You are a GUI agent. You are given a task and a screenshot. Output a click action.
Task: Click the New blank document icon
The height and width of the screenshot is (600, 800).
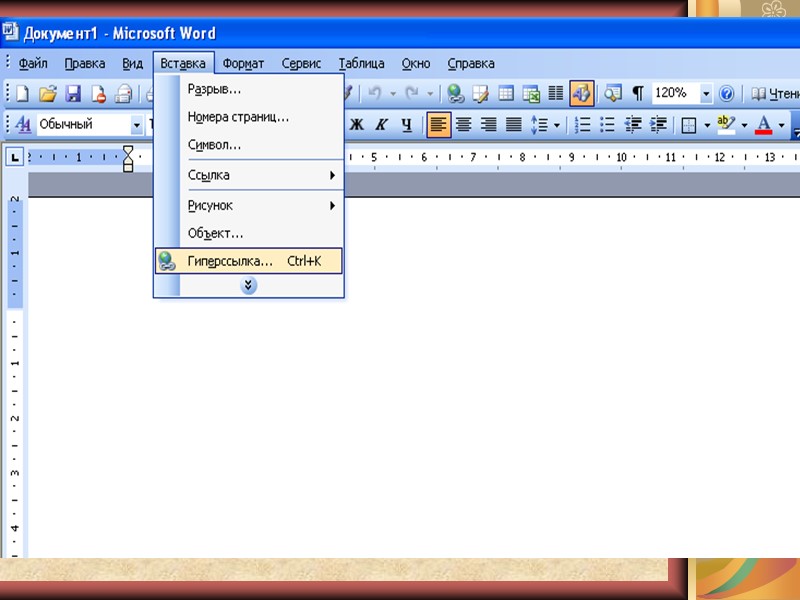click(x=22, y=94)
